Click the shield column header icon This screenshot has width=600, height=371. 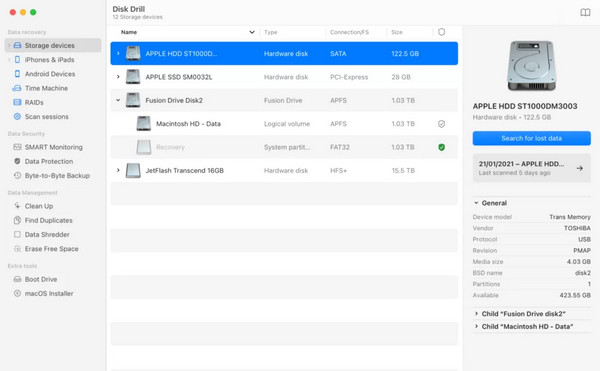tap(441, 32)
